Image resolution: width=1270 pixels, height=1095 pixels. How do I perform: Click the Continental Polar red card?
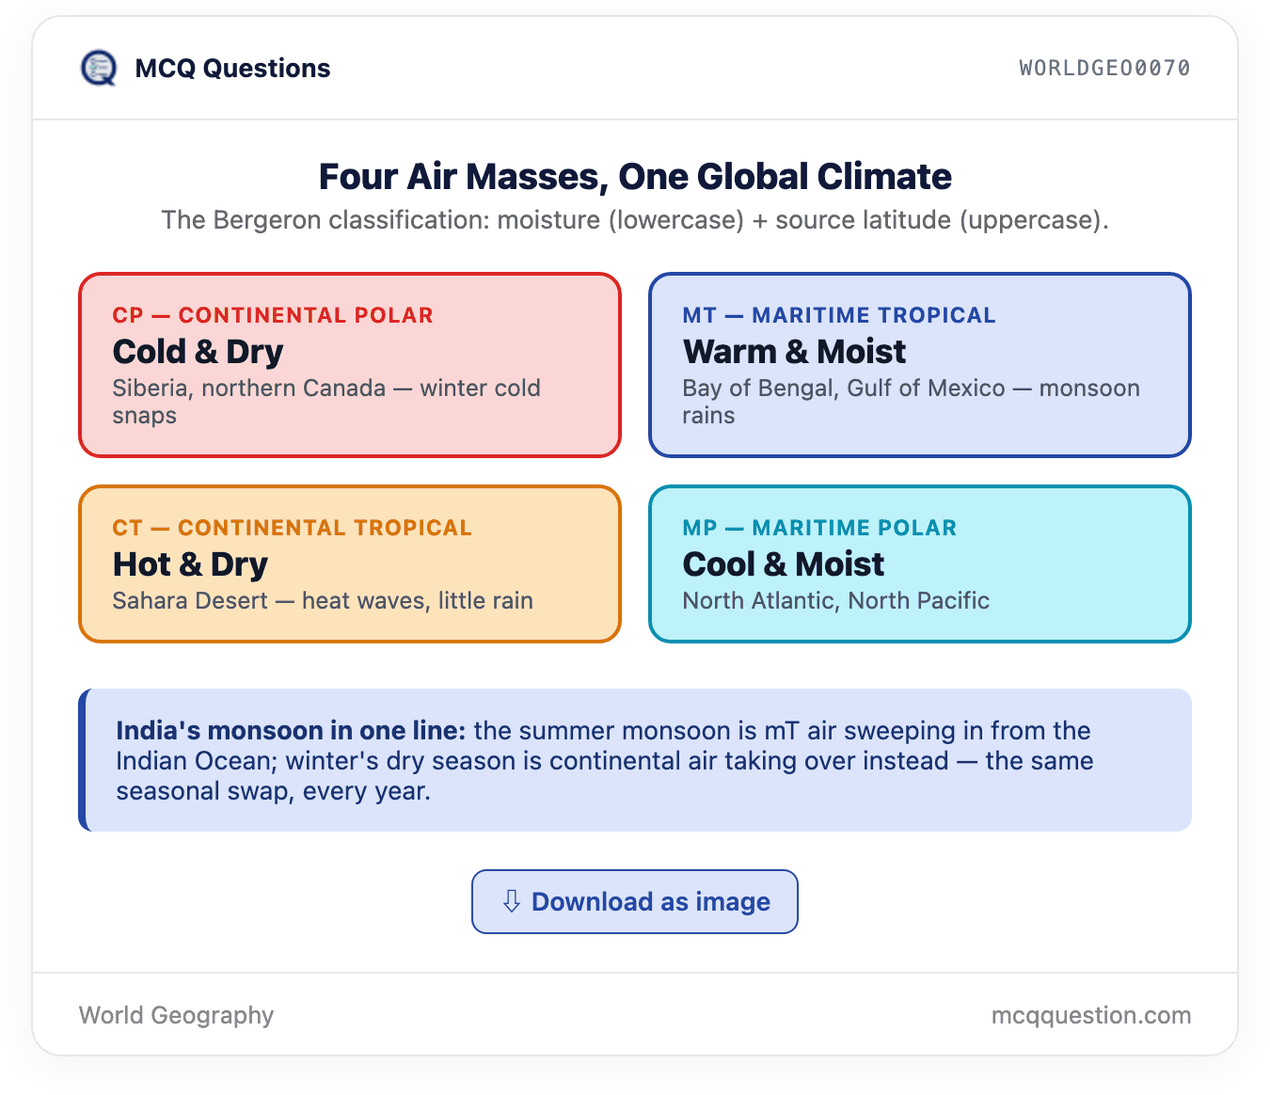click(350, 365)
